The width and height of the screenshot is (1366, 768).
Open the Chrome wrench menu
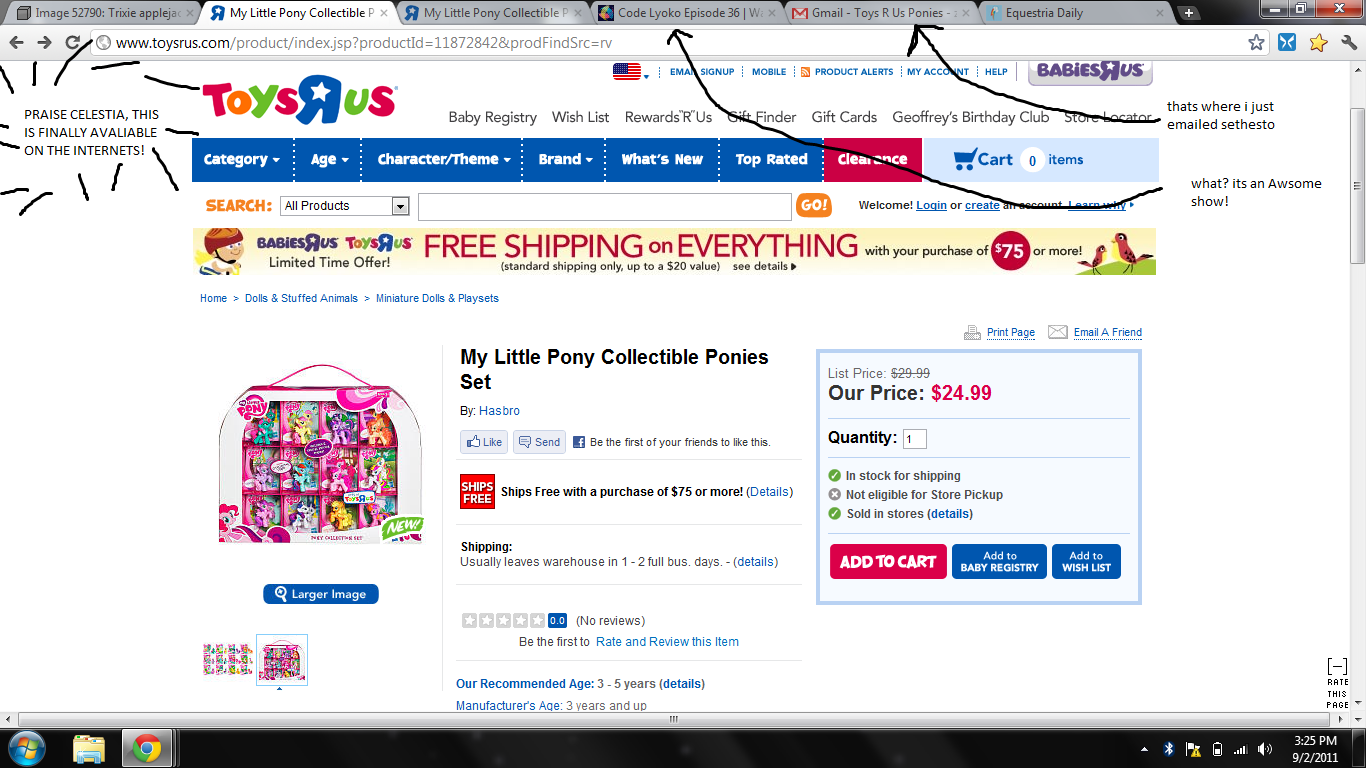1349,43
